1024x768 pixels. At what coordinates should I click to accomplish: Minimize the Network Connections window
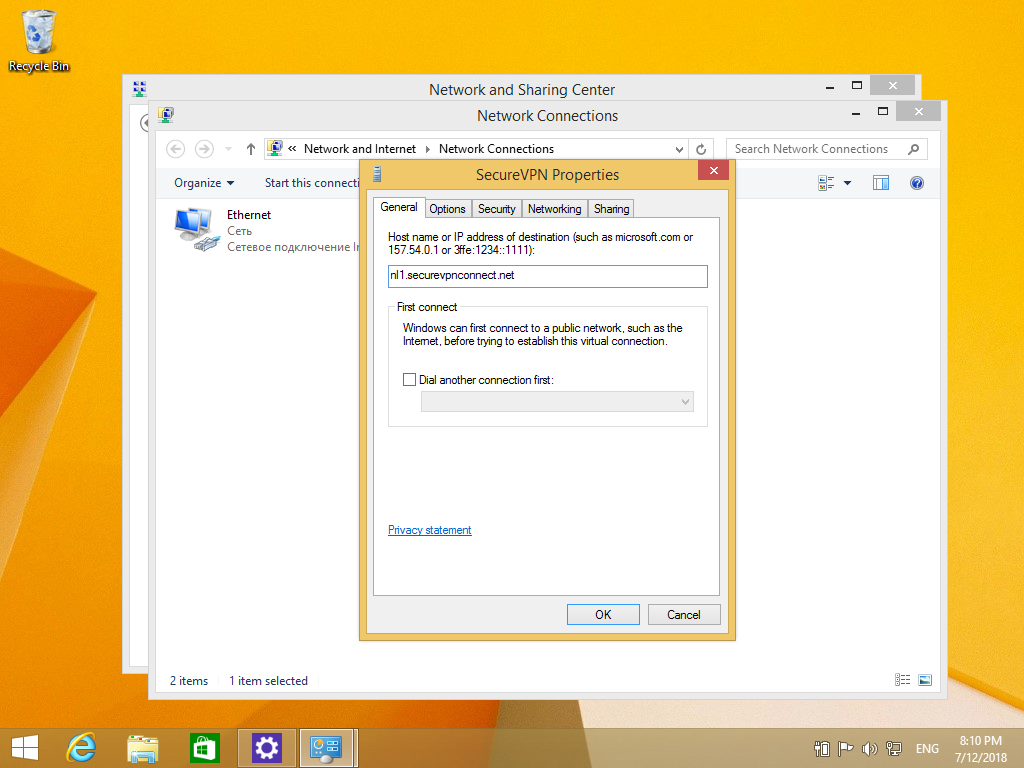tap(856, 112)
